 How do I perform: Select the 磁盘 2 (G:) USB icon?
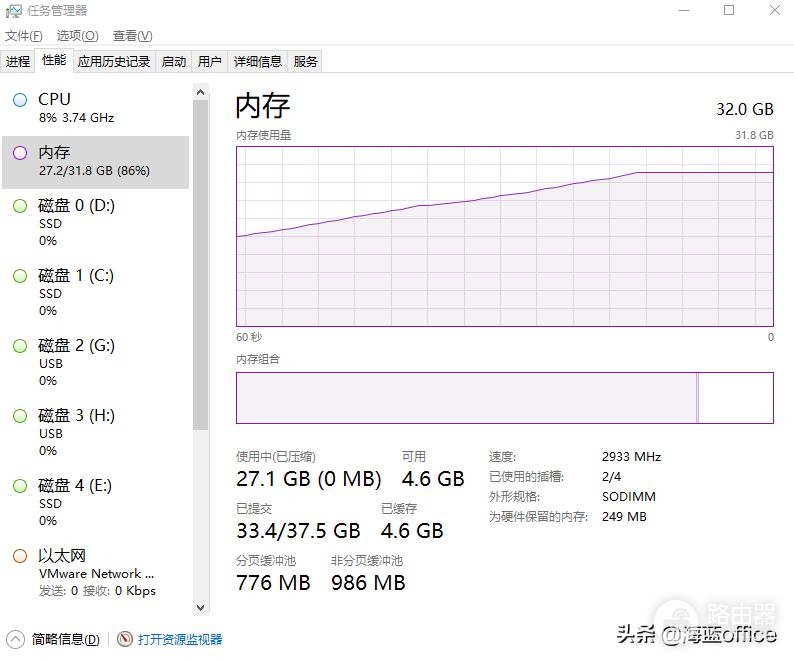tap(20, 346)
